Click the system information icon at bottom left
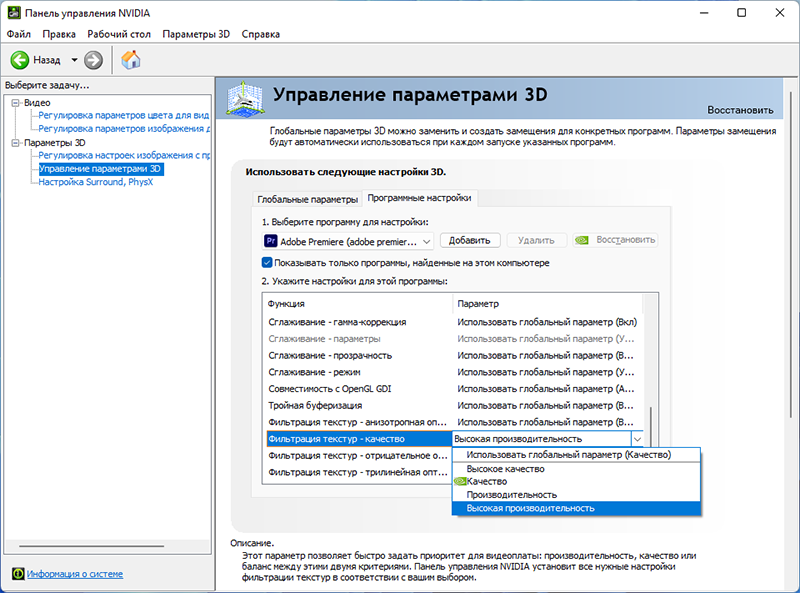This screenshot has width=800, height=593. pyautogui.click(x=18, y=574)
